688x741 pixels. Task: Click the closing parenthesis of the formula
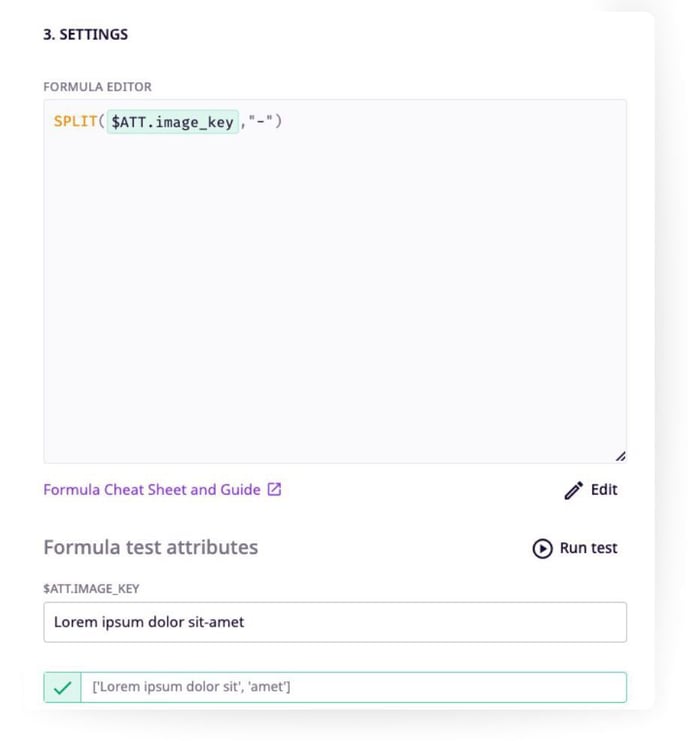(x=279, y=122)
